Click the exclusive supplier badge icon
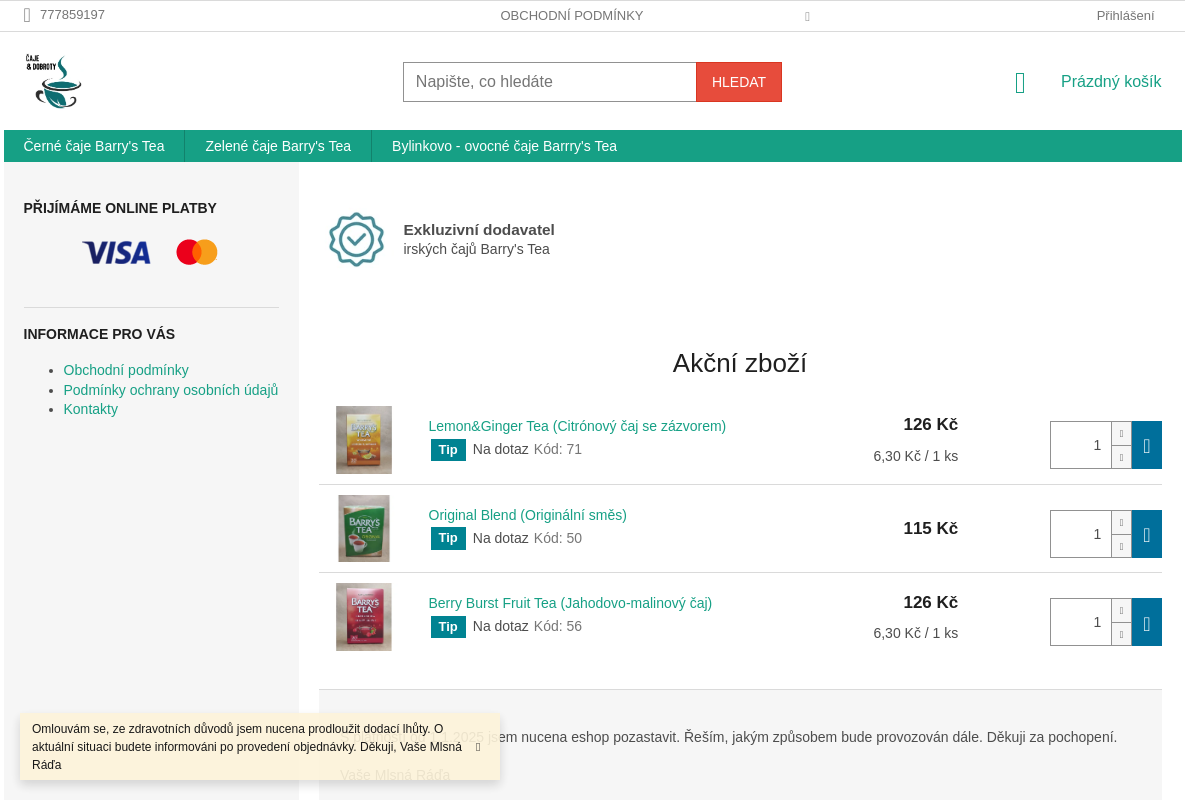The width and height of the screenshot is (1200, 800). (x=356, y=239)
